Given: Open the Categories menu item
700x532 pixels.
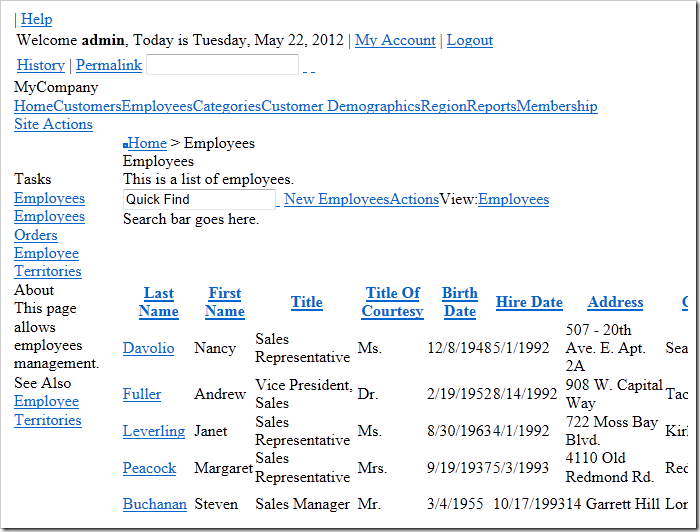Looking at the screenshot, I should click(x=226, y=106).
